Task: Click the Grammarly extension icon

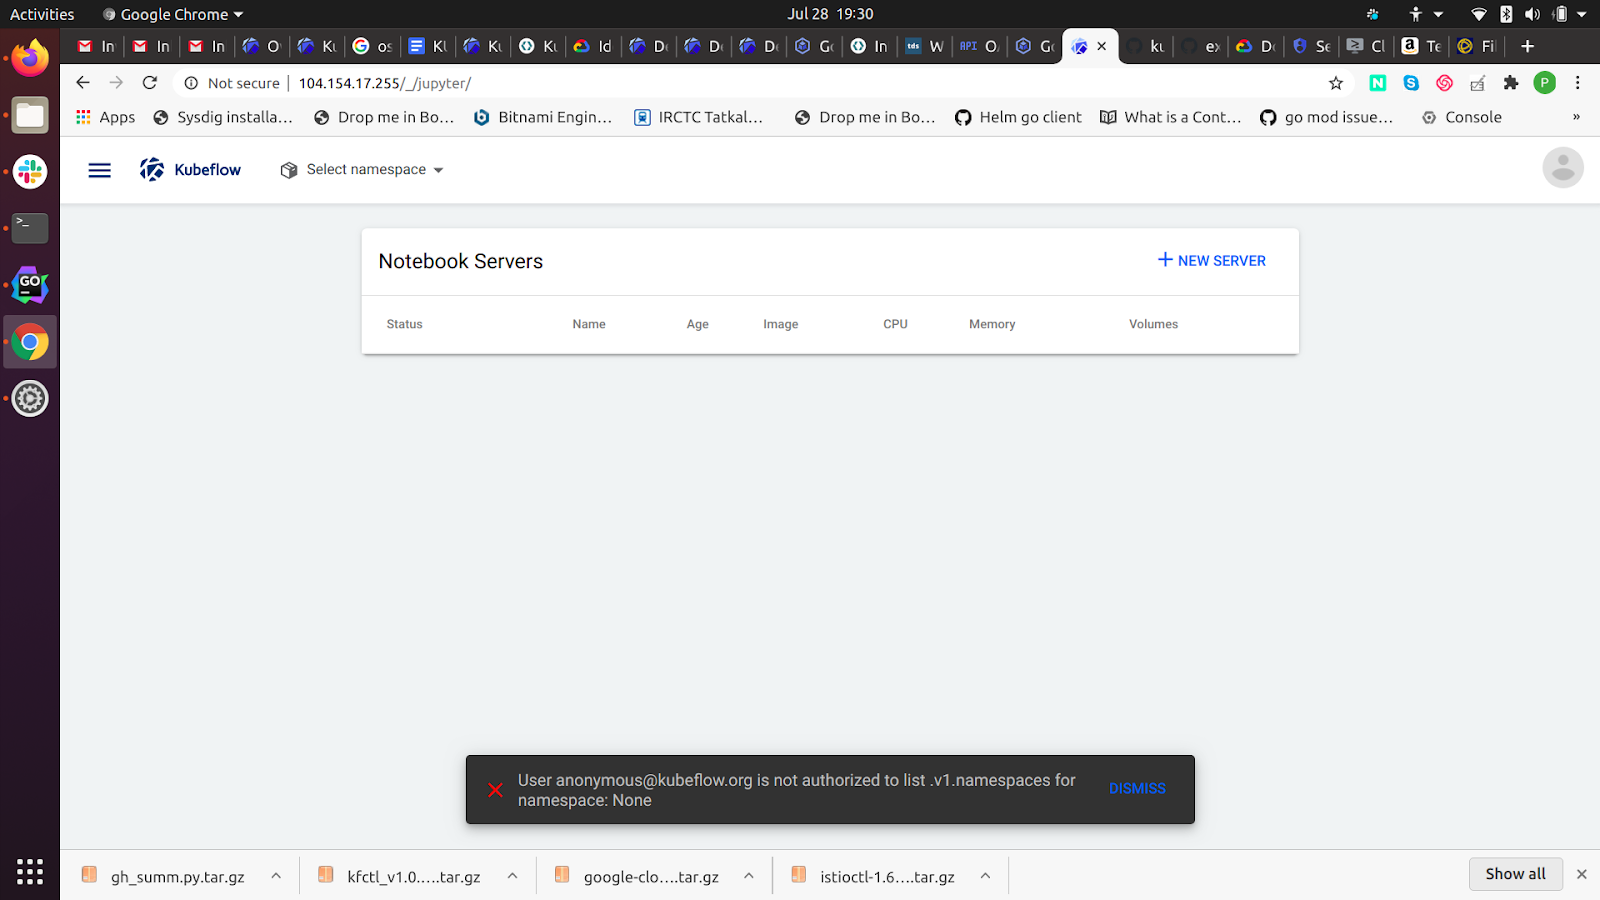Action: click(1444, 83)
